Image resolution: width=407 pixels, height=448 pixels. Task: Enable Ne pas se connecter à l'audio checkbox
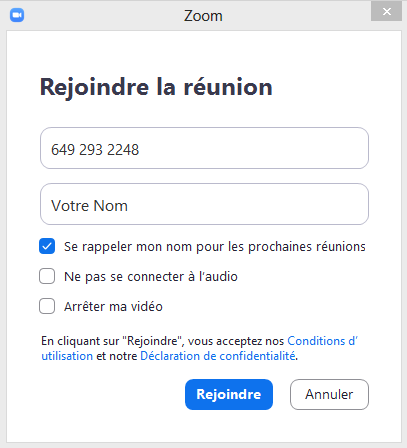(47, 276)
